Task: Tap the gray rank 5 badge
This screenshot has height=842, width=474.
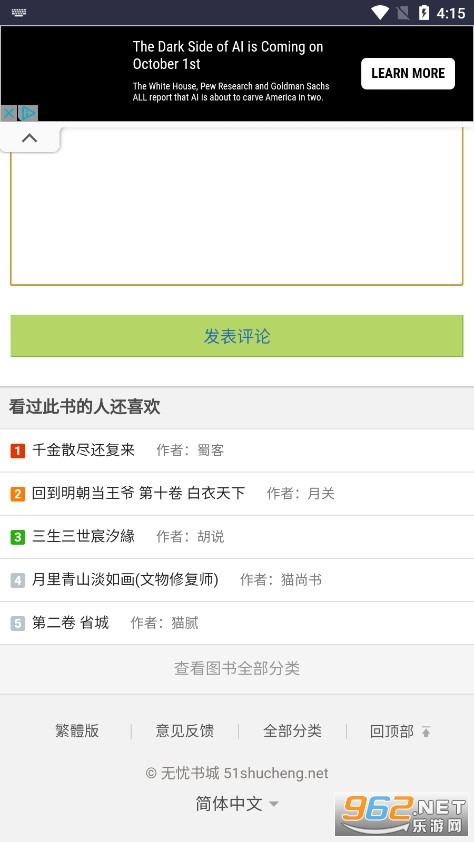Action: [18, 623]
